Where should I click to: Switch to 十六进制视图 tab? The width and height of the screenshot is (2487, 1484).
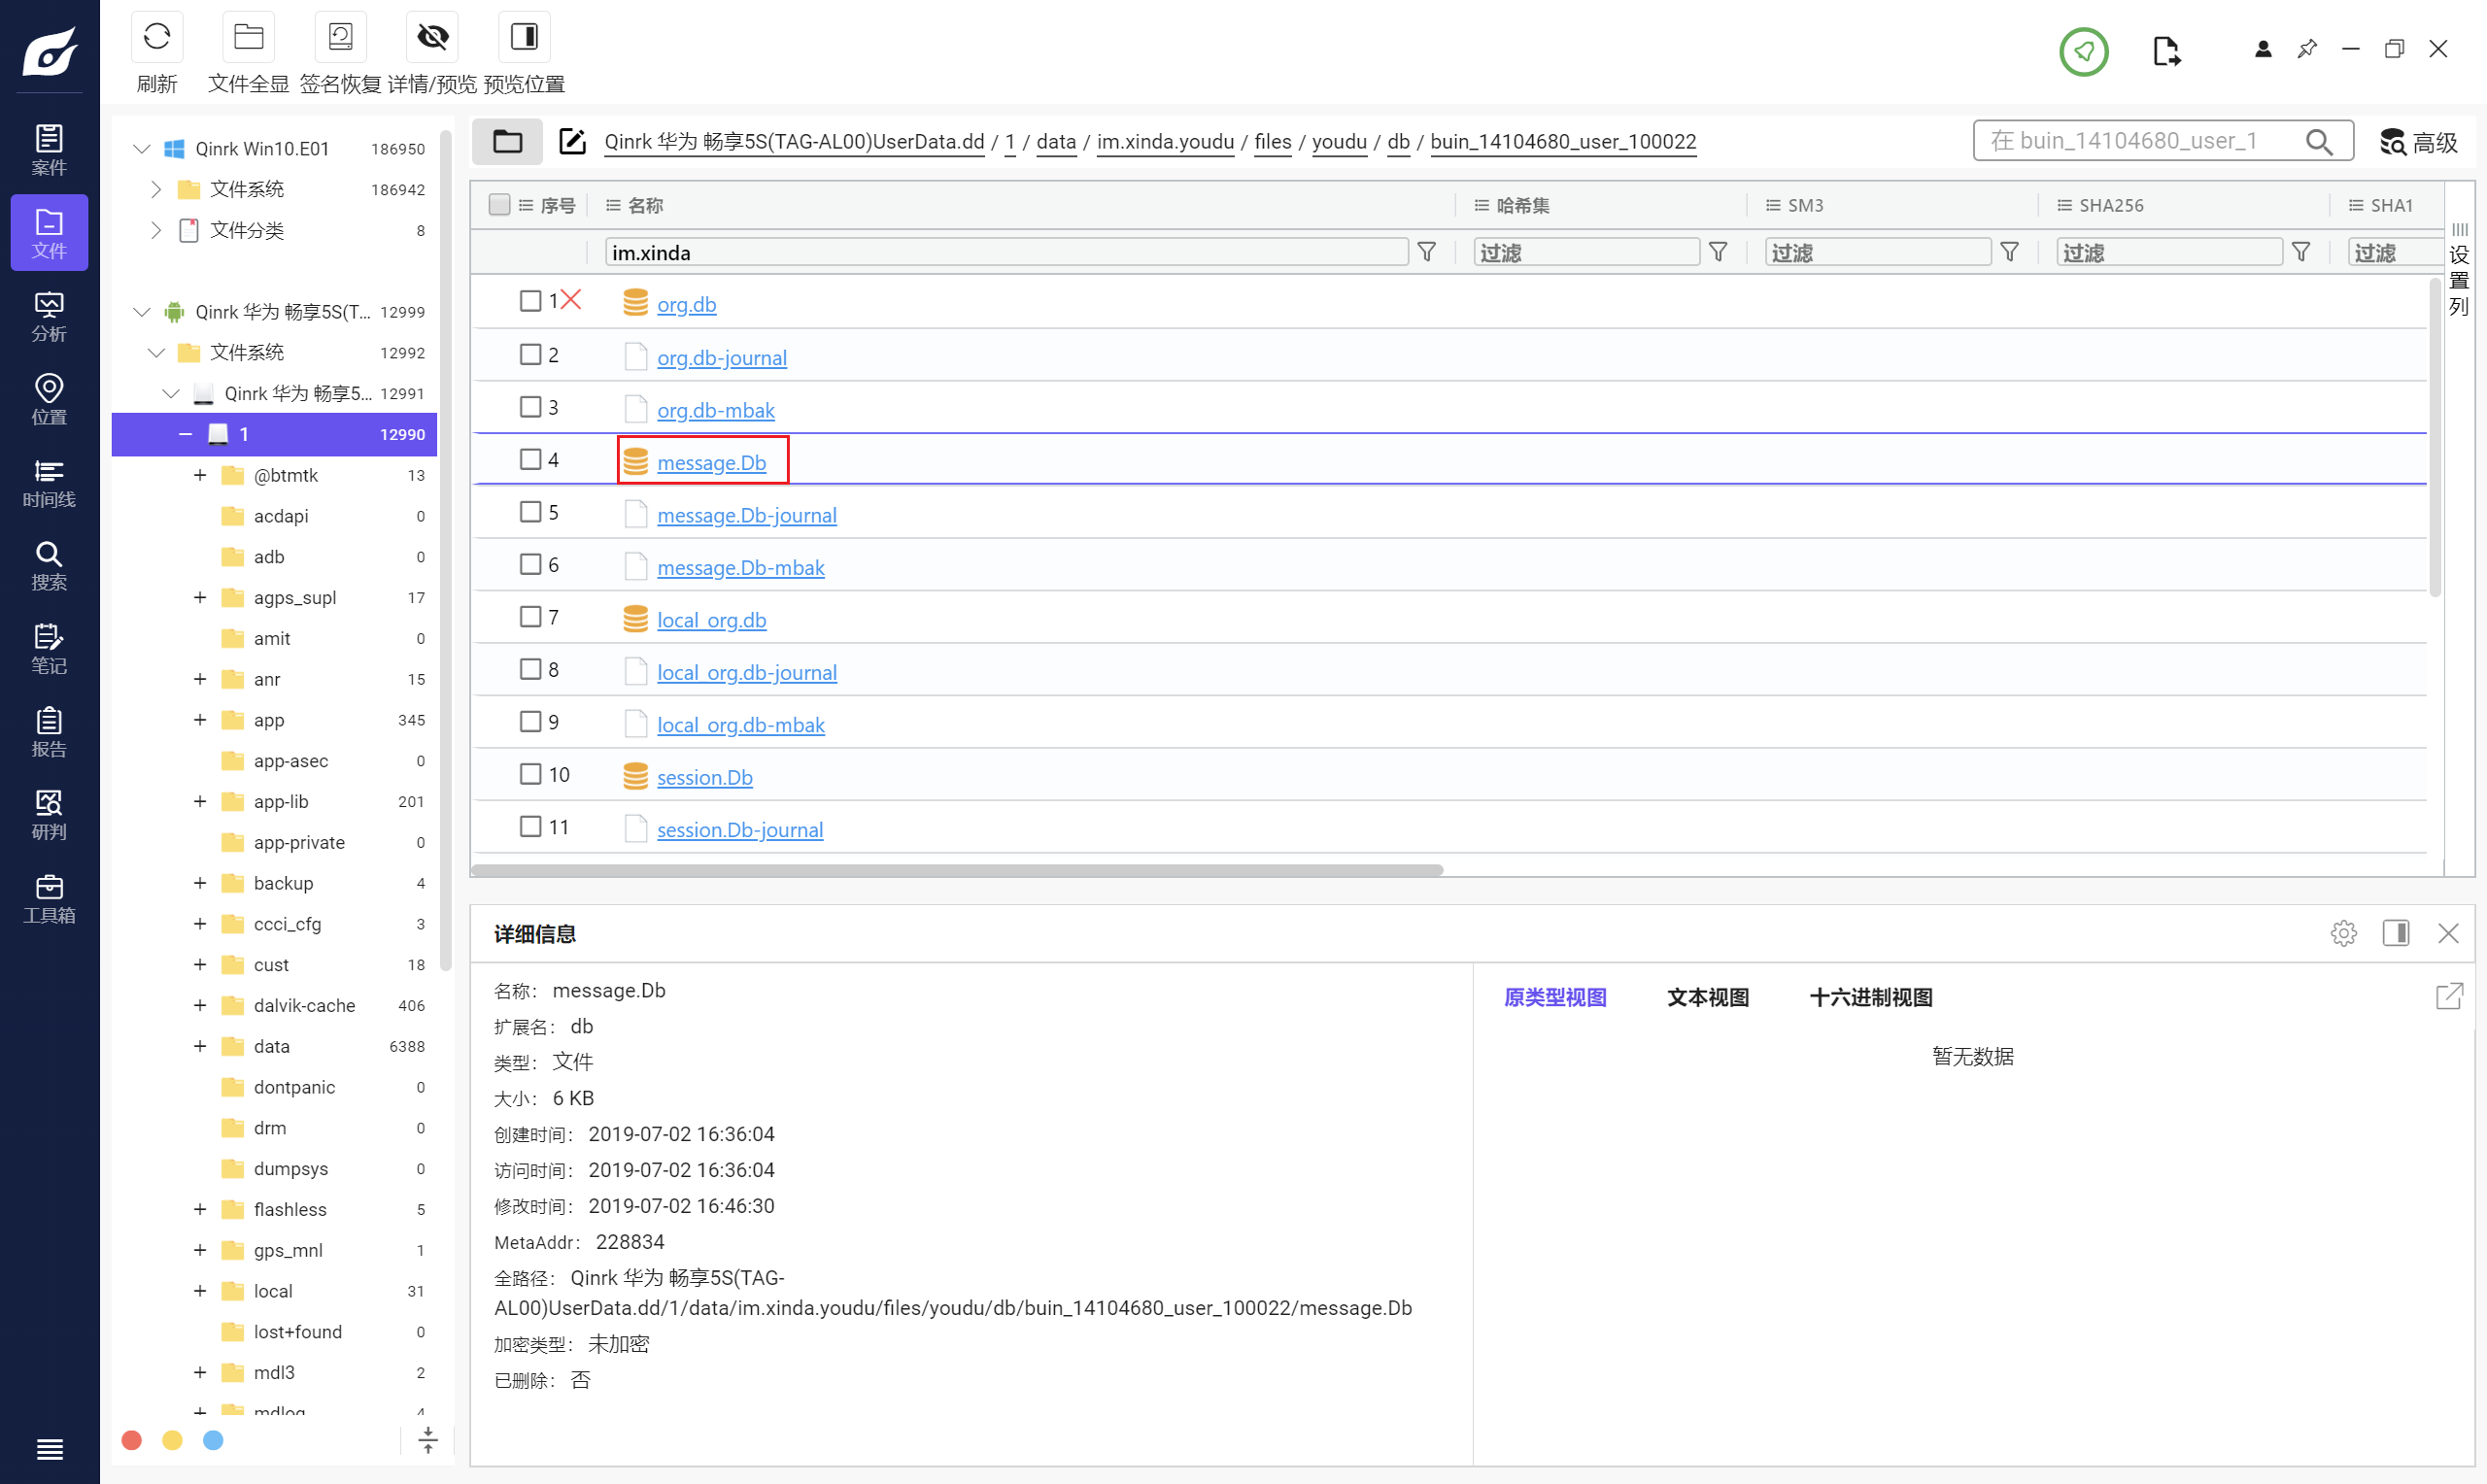click(x=1871, y=997)
